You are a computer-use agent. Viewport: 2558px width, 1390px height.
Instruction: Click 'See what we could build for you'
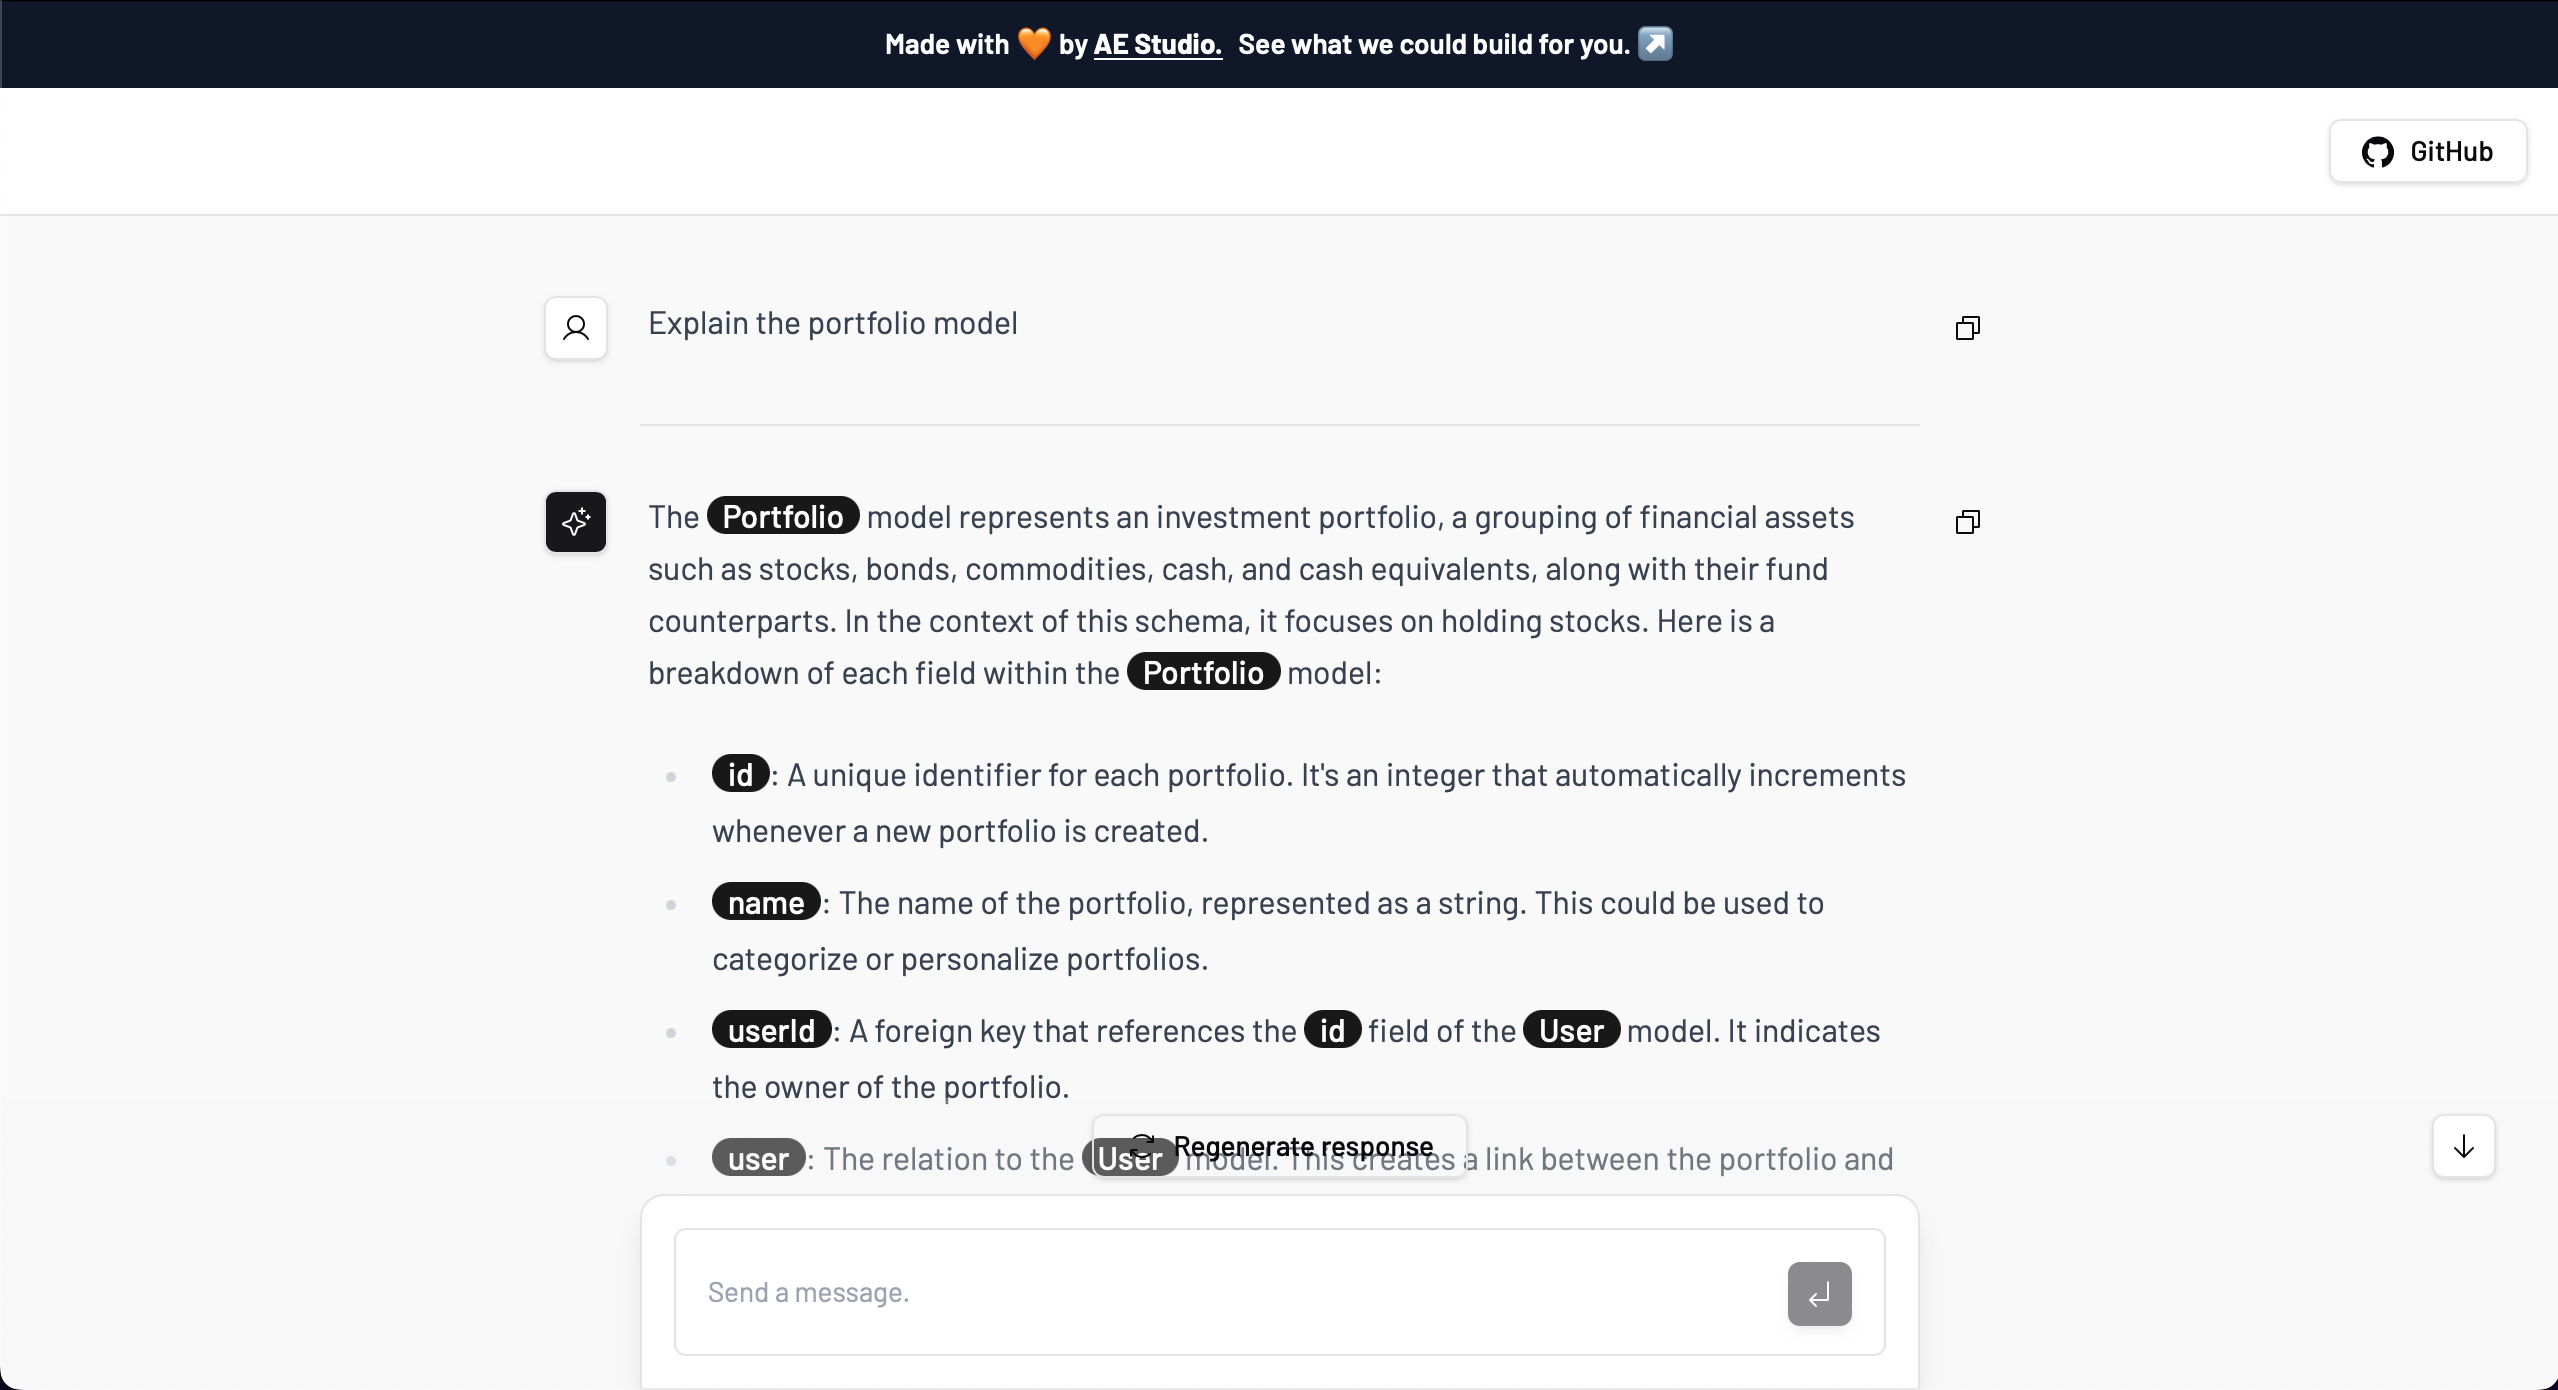1433,44
